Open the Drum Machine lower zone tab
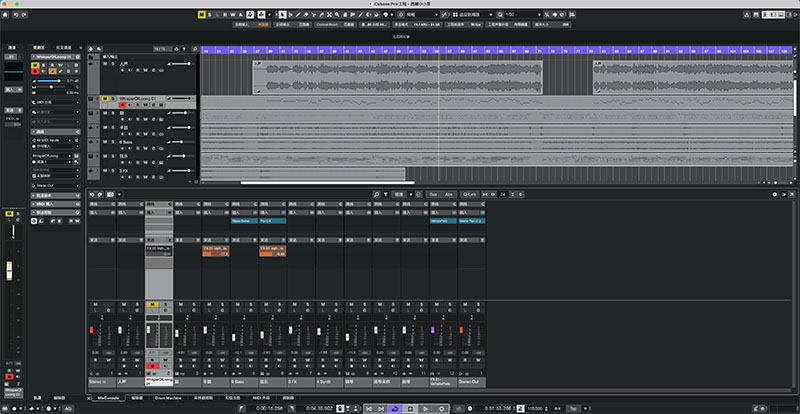The height and width of the screenshot is (414, 800). pos(168,398)
